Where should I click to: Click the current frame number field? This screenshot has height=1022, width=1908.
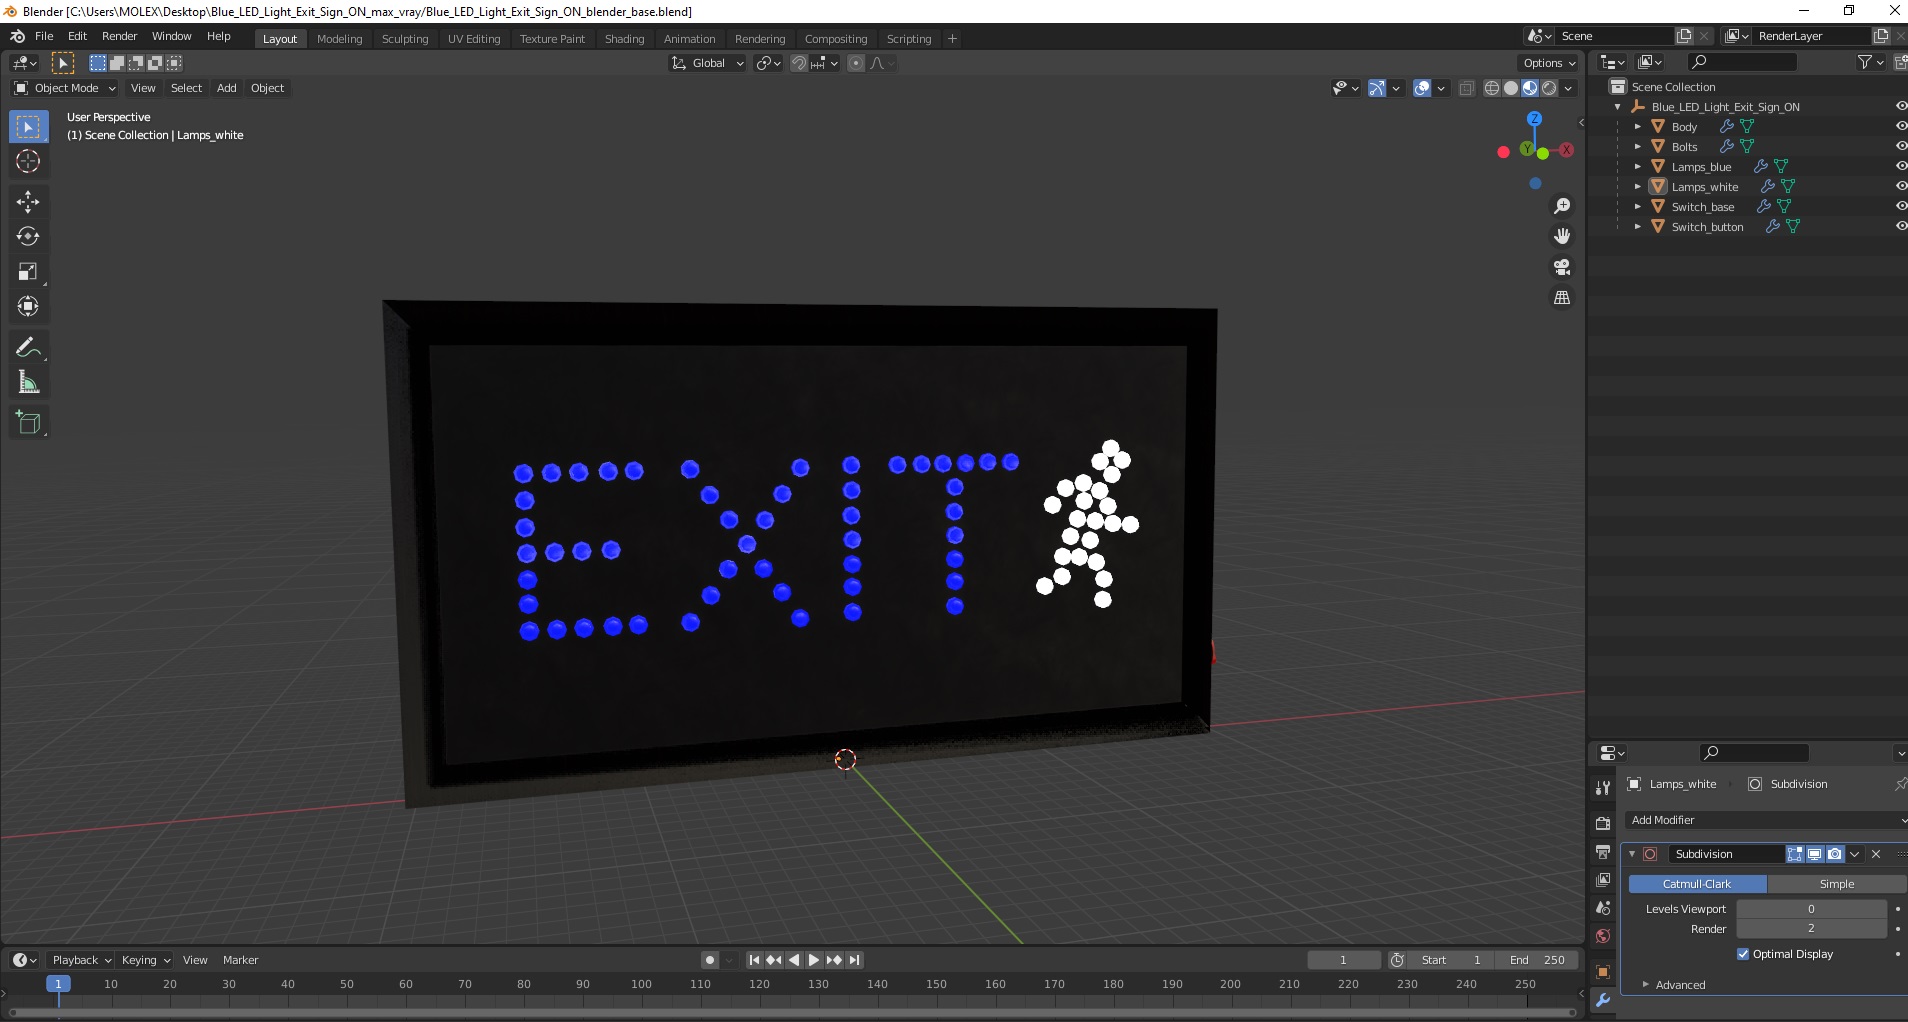coord(1343,960)
